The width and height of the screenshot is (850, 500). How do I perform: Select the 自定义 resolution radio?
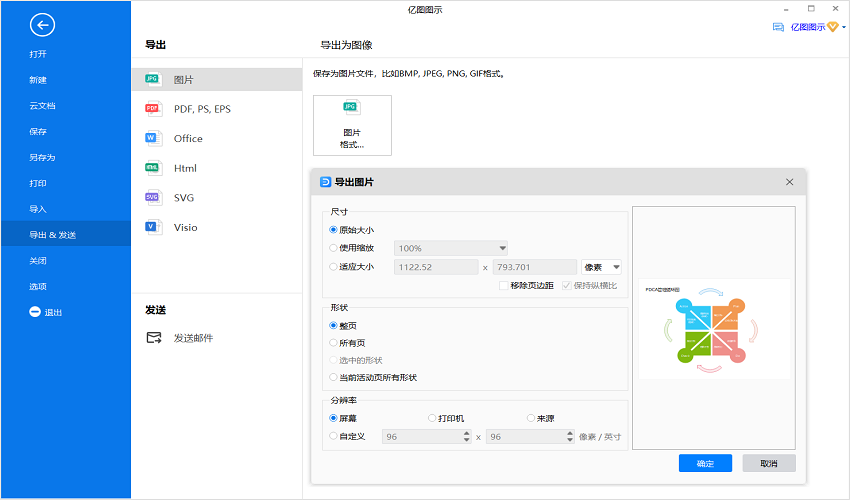[333, 436]
